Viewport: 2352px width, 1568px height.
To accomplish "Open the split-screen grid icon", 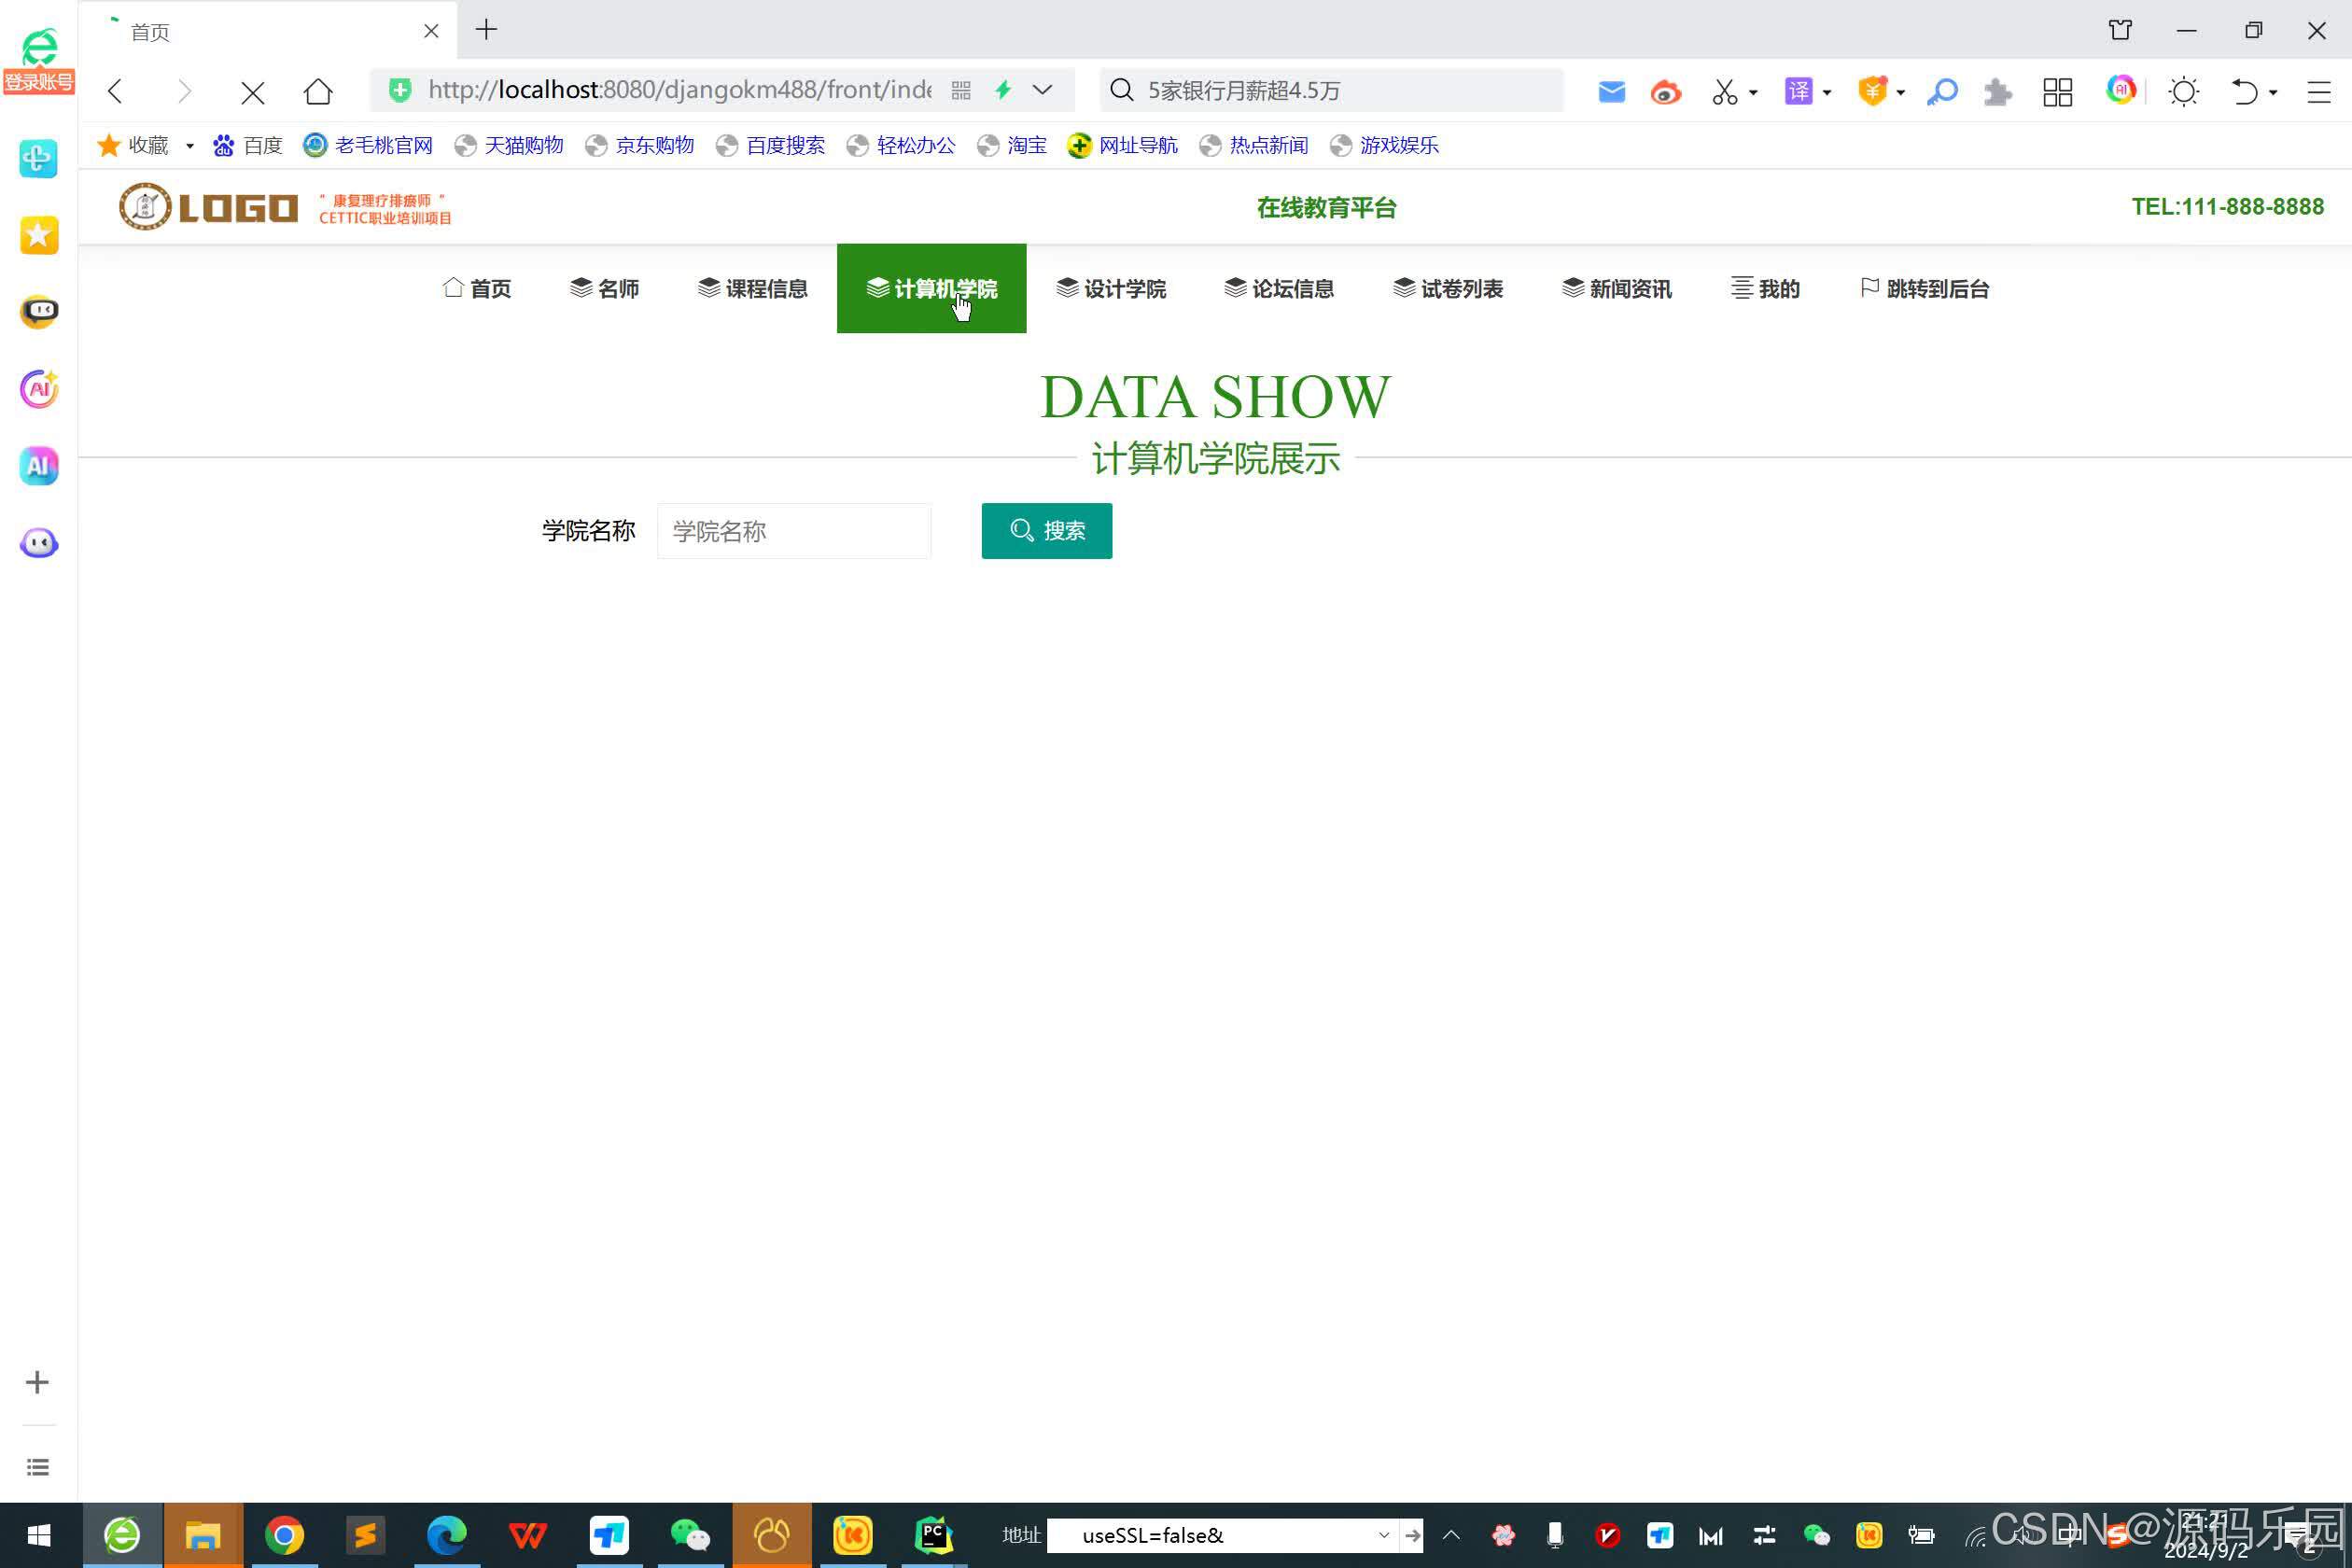I will pyautogui.click(x=2057, y=91).
